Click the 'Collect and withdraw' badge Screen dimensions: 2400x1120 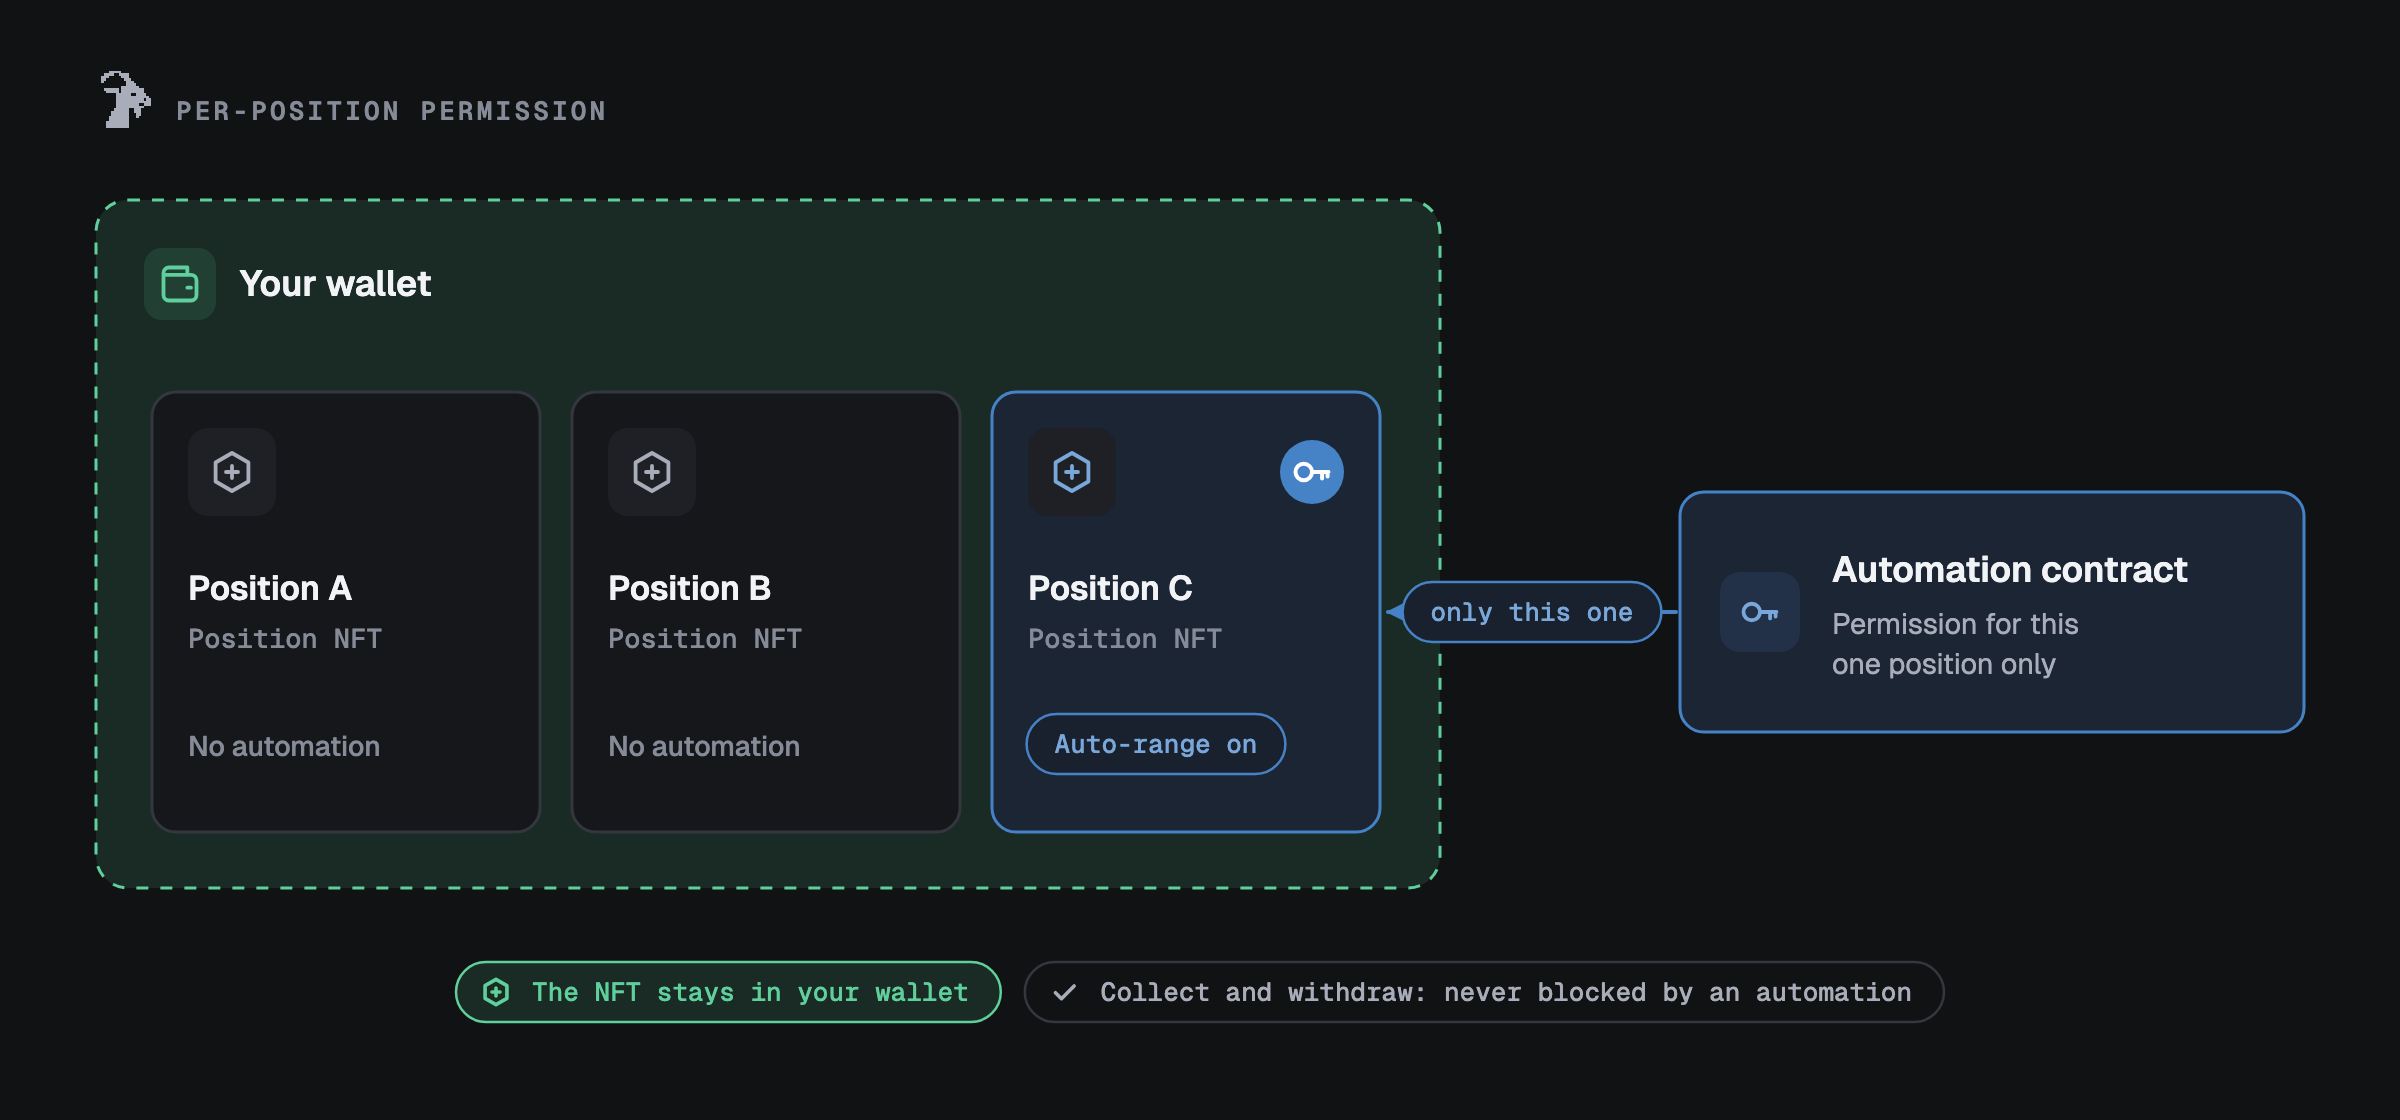1484,992
